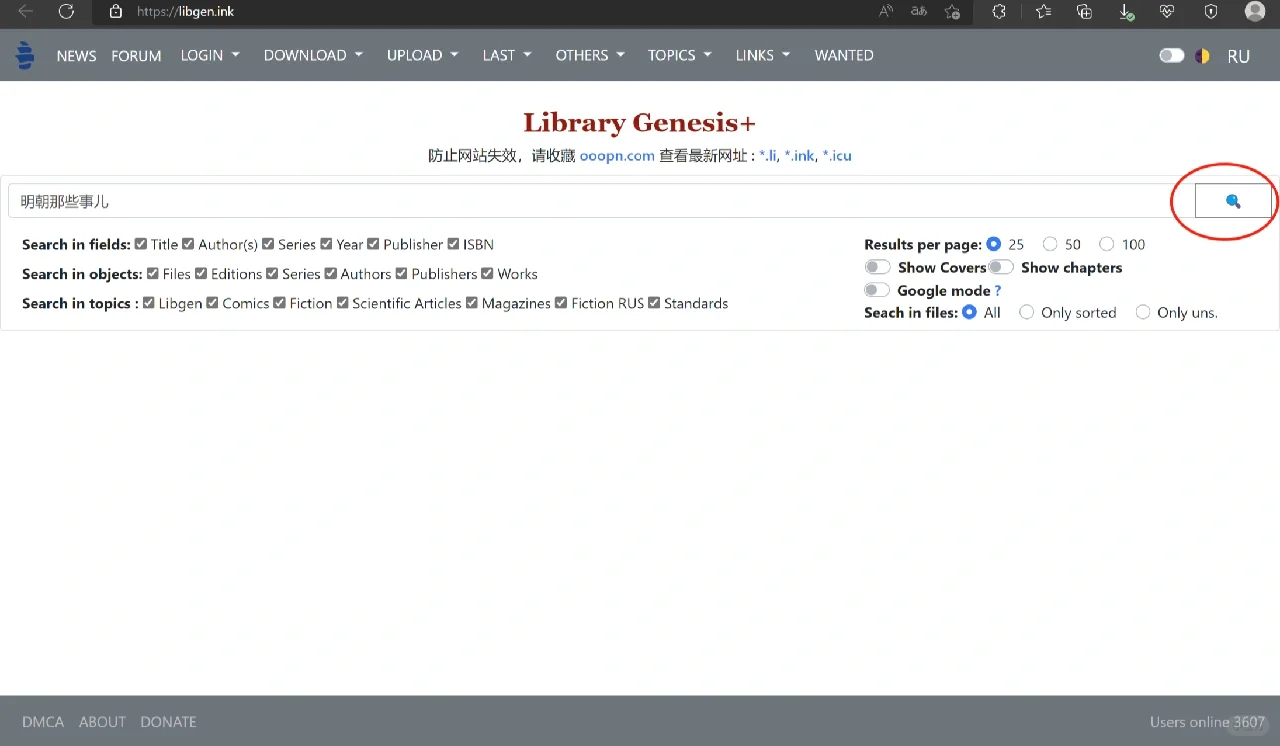Screen dimensions: 1280x746
Task: Uncheck the Publishers object checkbox
Action: (x=402, y=273)
